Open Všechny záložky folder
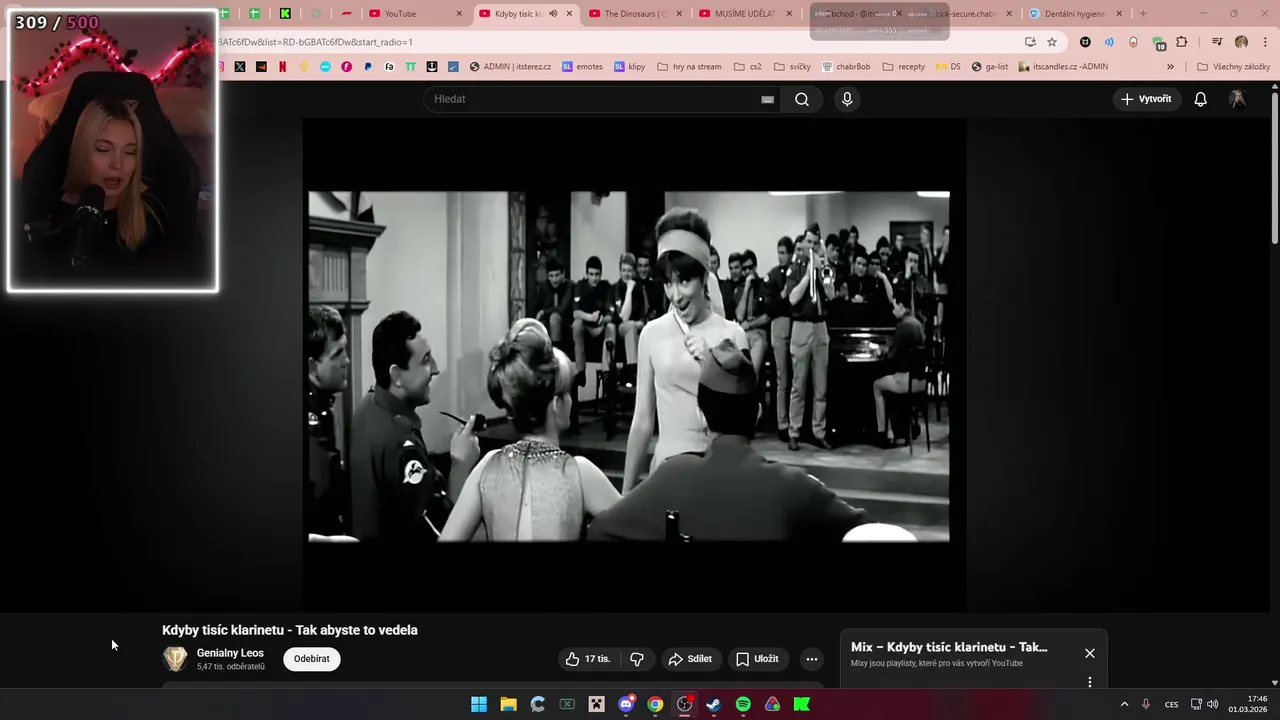This screenshot has height=720, width=1280. pyautogui.click(x=1233, y=67)
